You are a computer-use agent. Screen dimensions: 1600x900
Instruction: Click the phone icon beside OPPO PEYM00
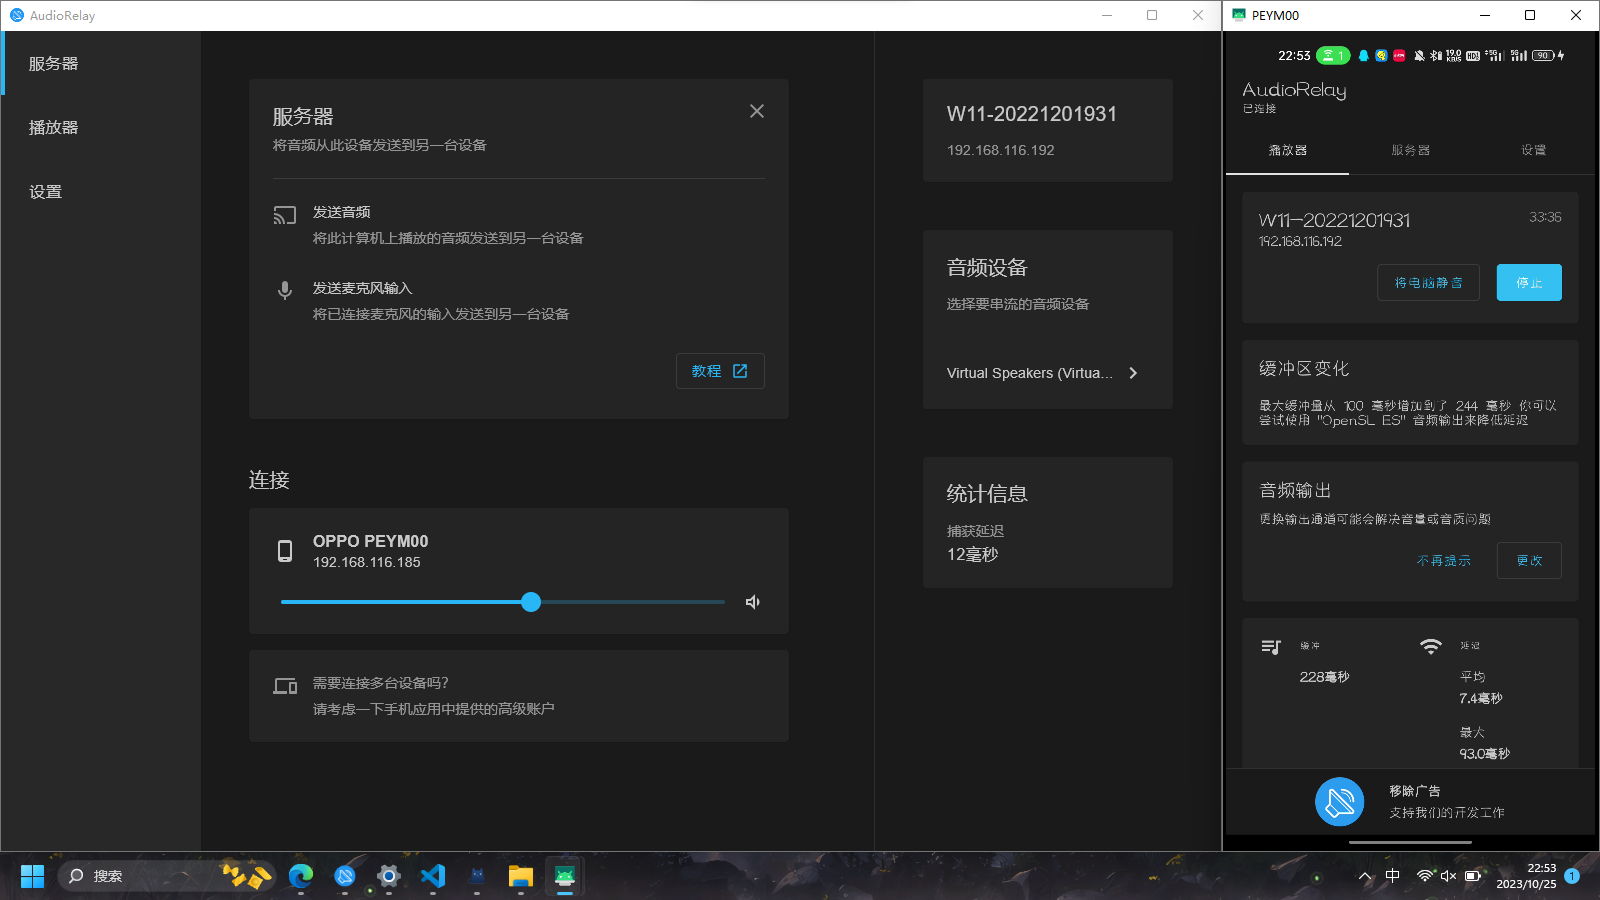tap(285, 551)
